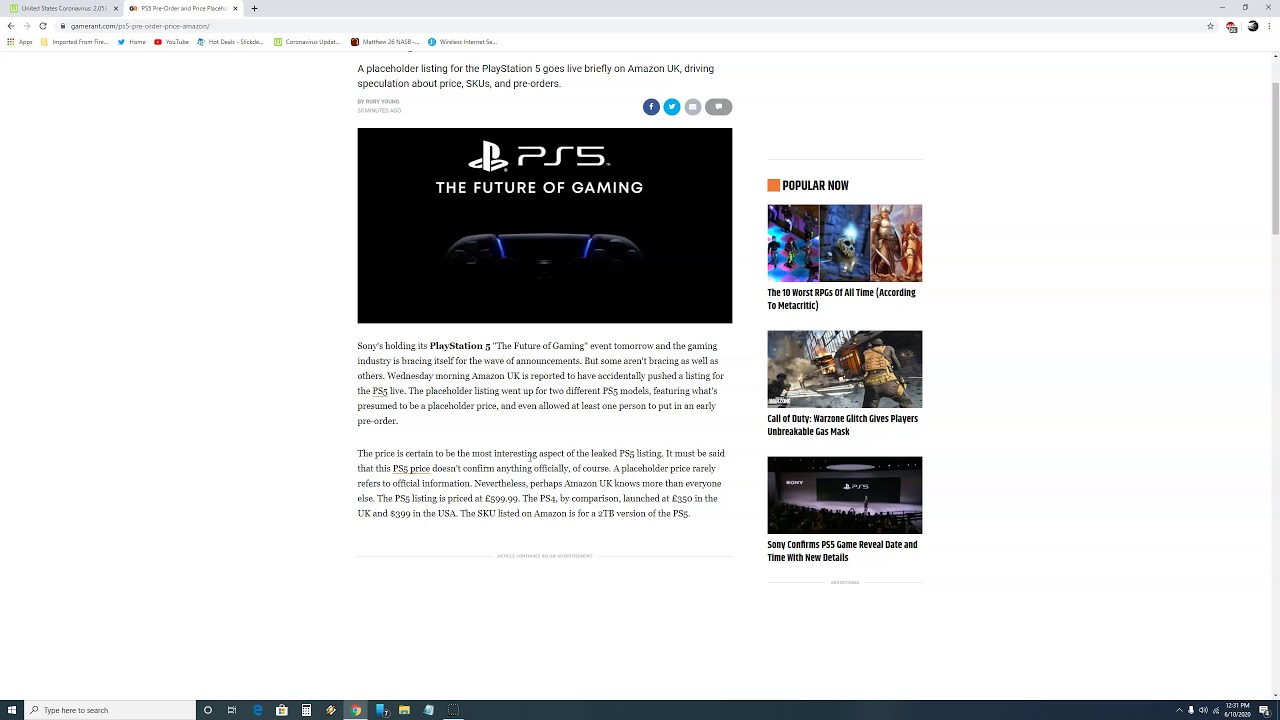
Task: Open the Chrome profile avatar
Action: coord(1253,26)
